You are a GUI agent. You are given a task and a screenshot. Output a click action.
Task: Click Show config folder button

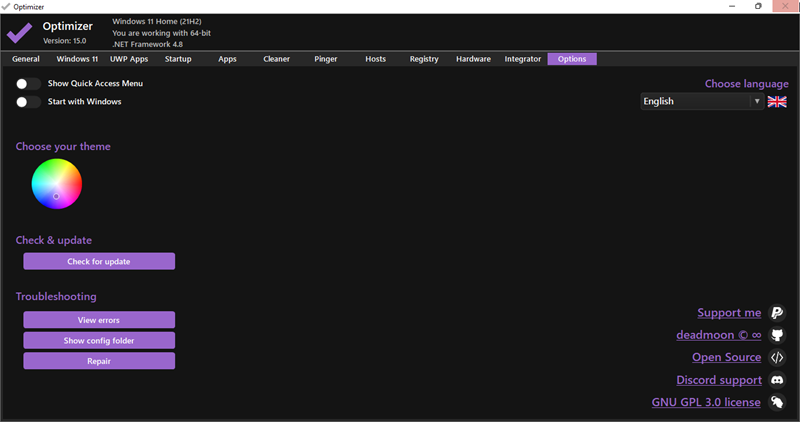click(99, 340)
